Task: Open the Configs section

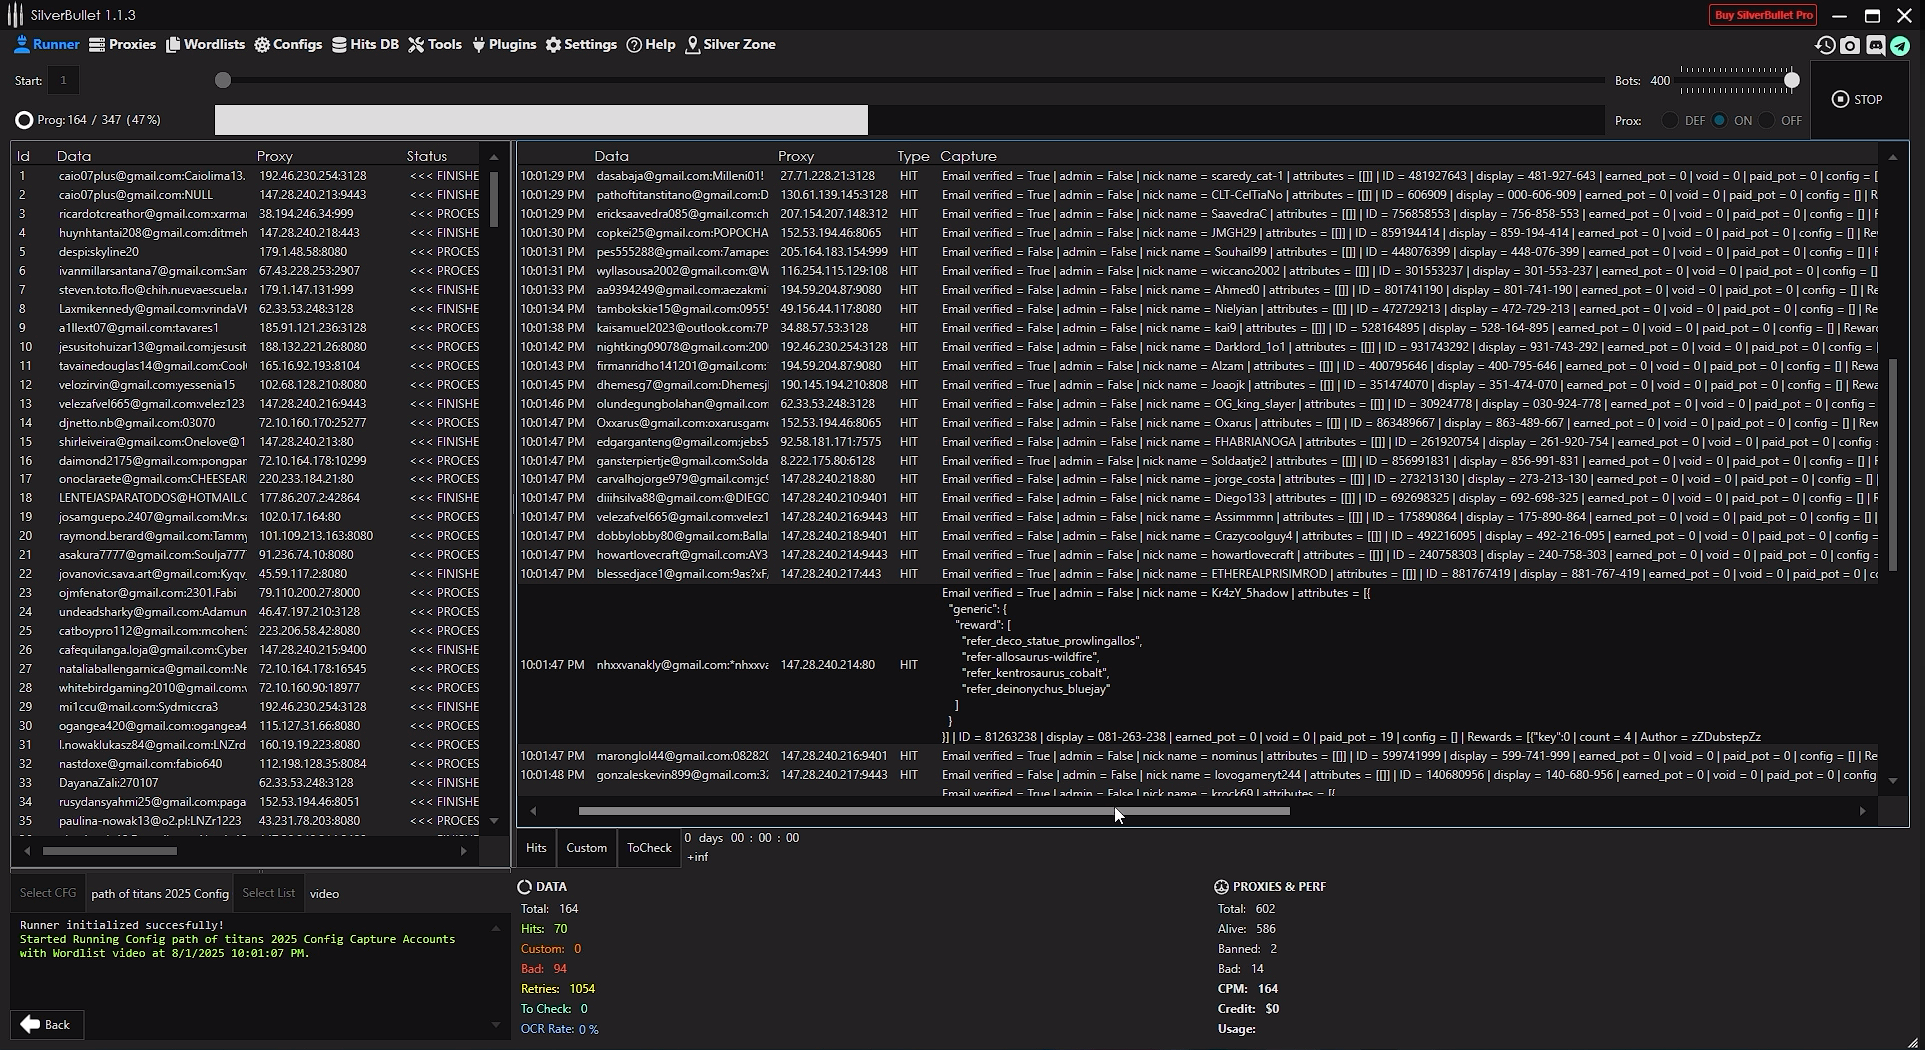Action: [288, 44]
